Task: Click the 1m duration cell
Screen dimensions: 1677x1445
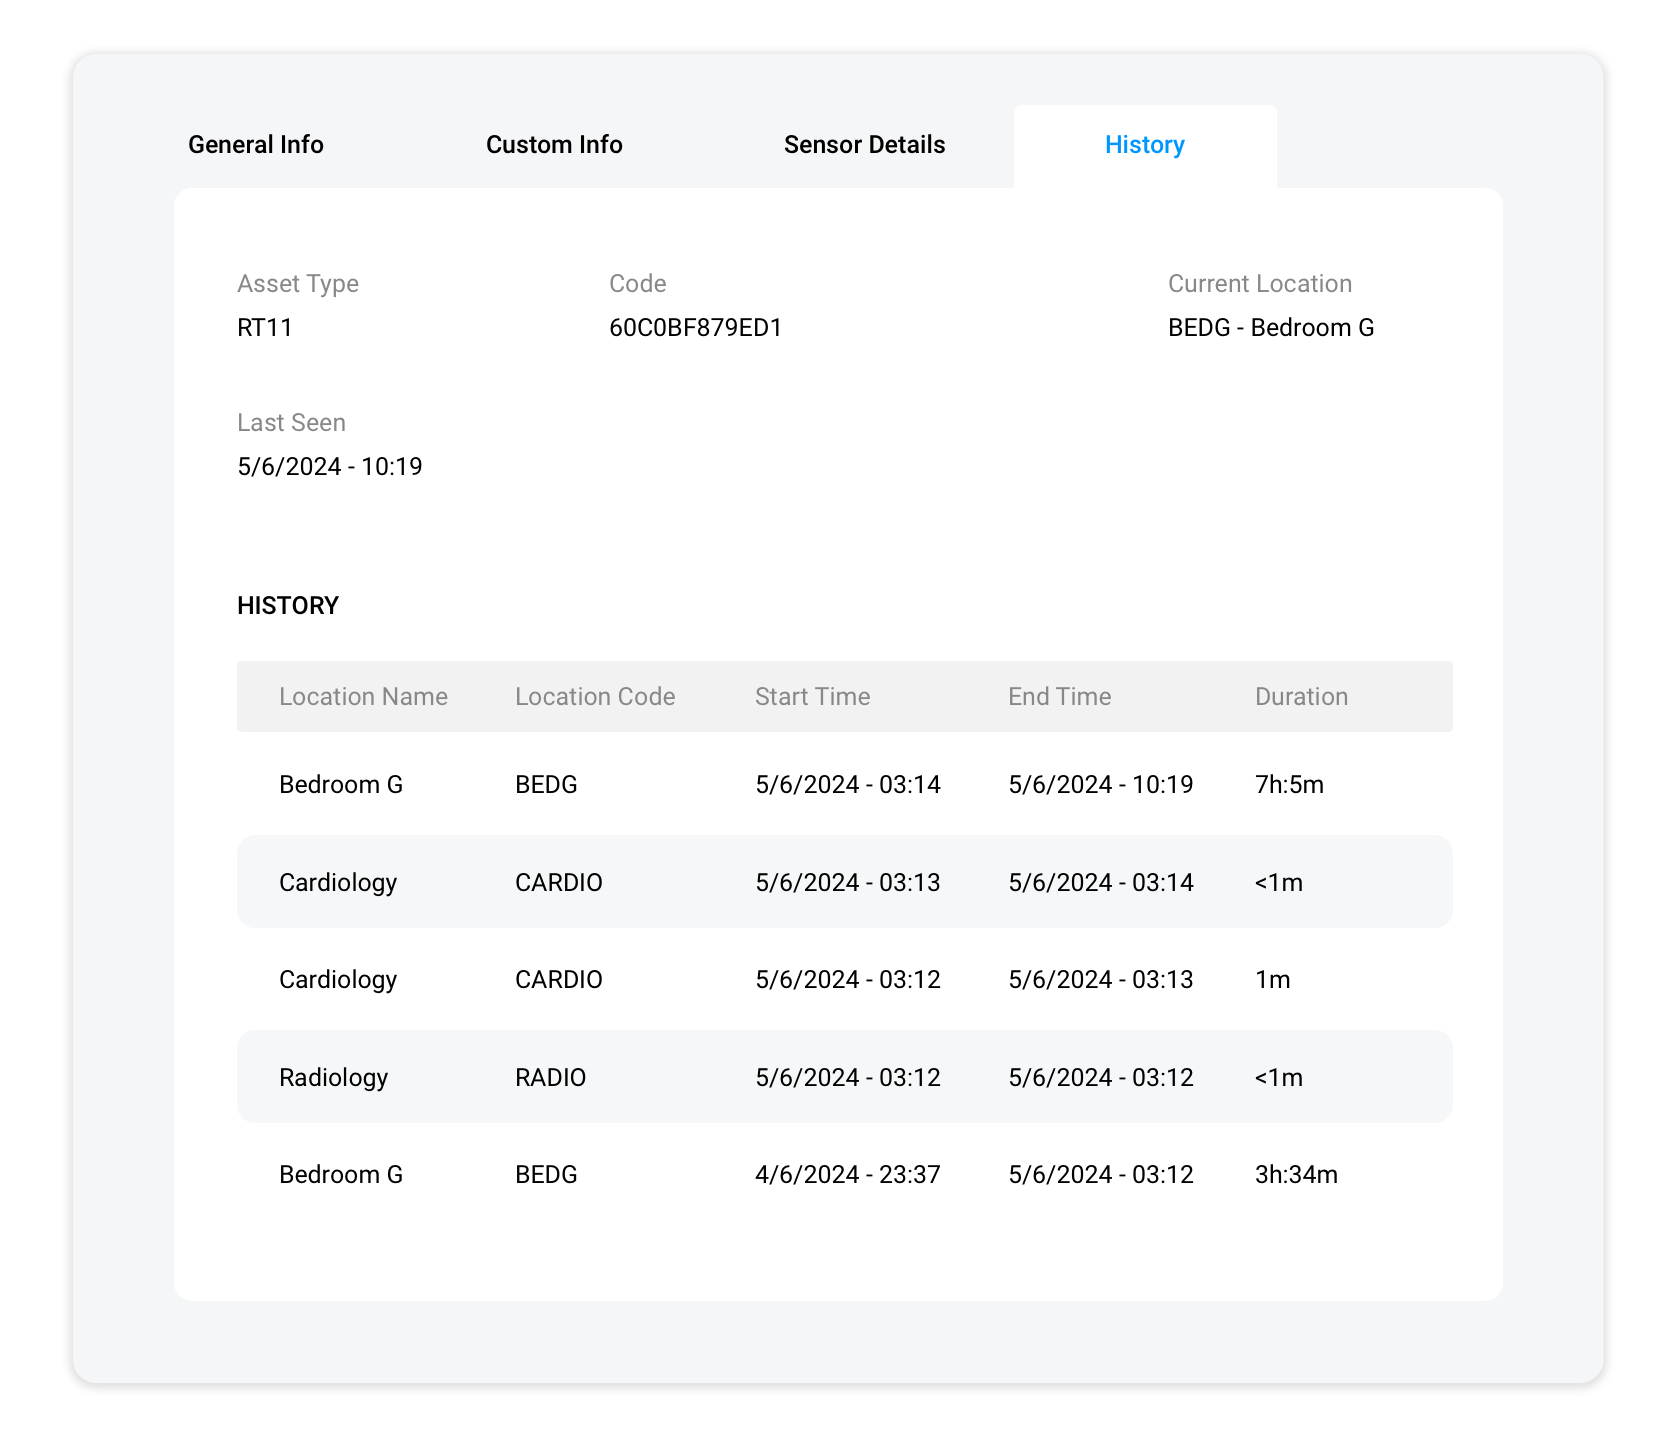Action: 1273,979
